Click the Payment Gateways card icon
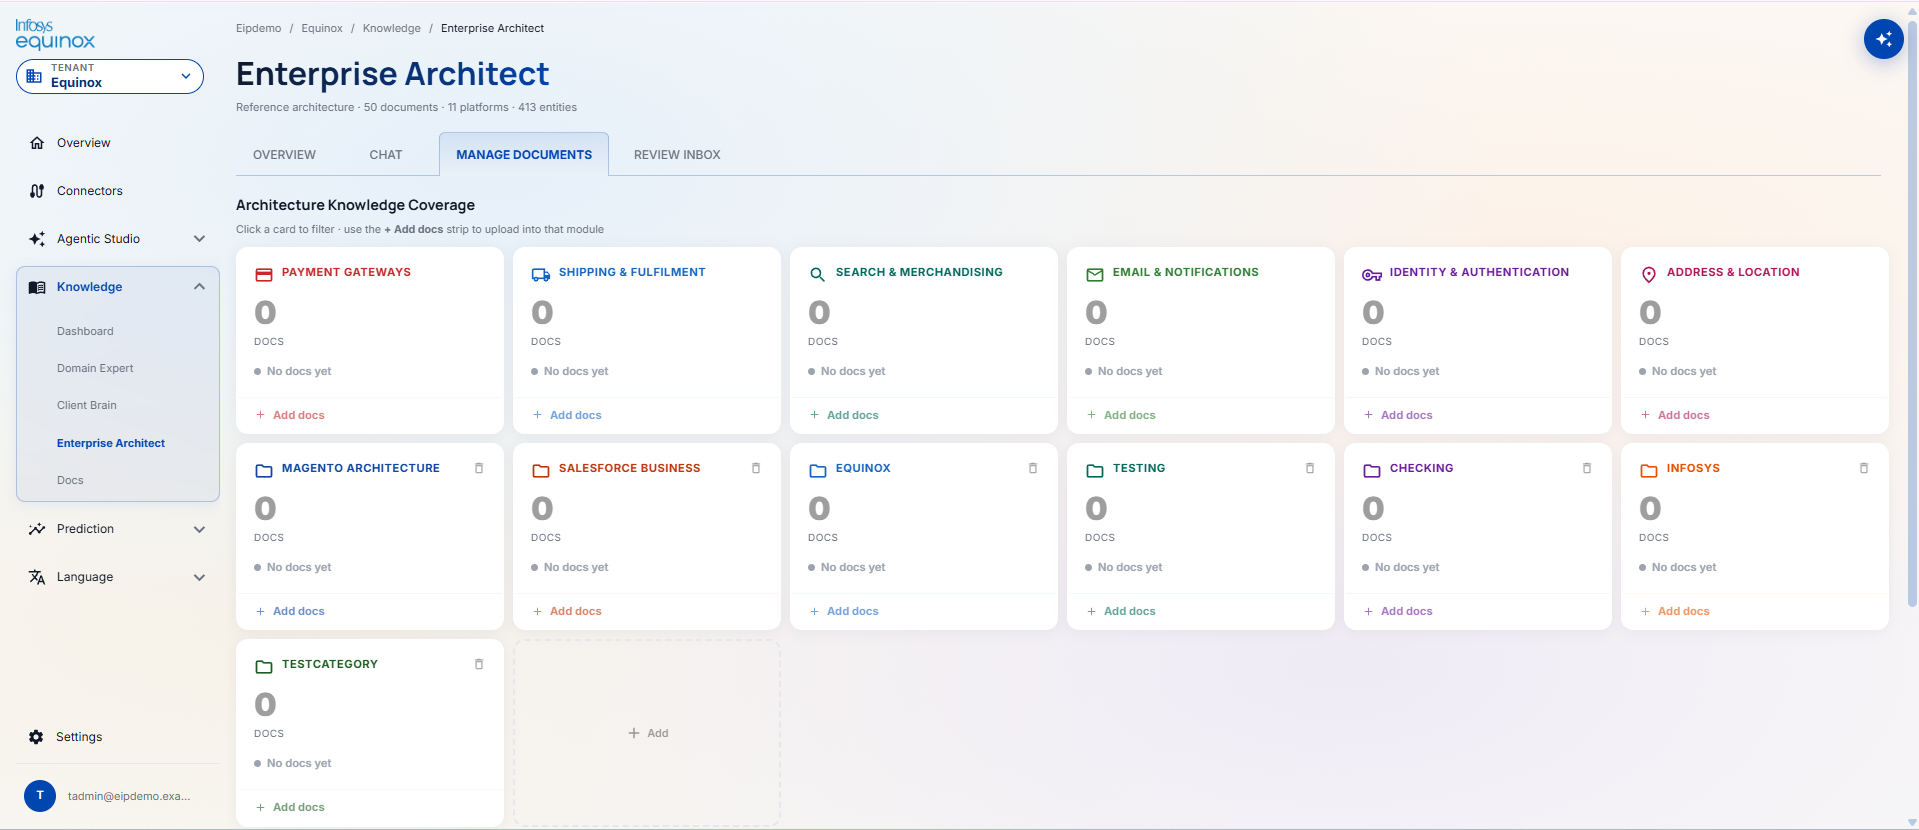The width and height of the screenshot is (1919, 830). click(x=264, y=274)
